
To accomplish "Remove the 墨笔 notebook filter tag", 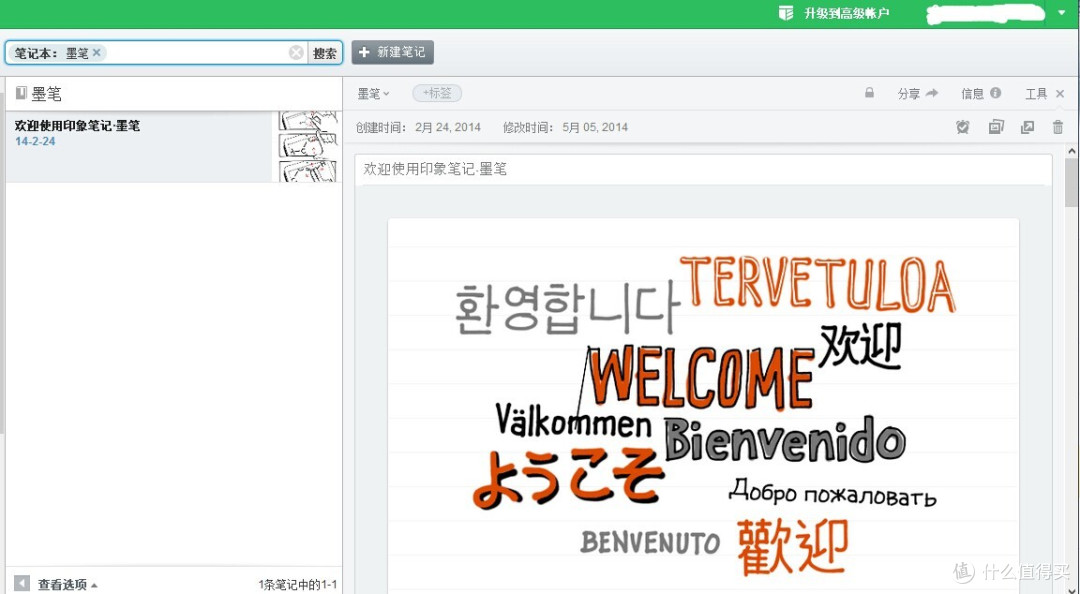I will pyautogui.click(x=96, y=52).
